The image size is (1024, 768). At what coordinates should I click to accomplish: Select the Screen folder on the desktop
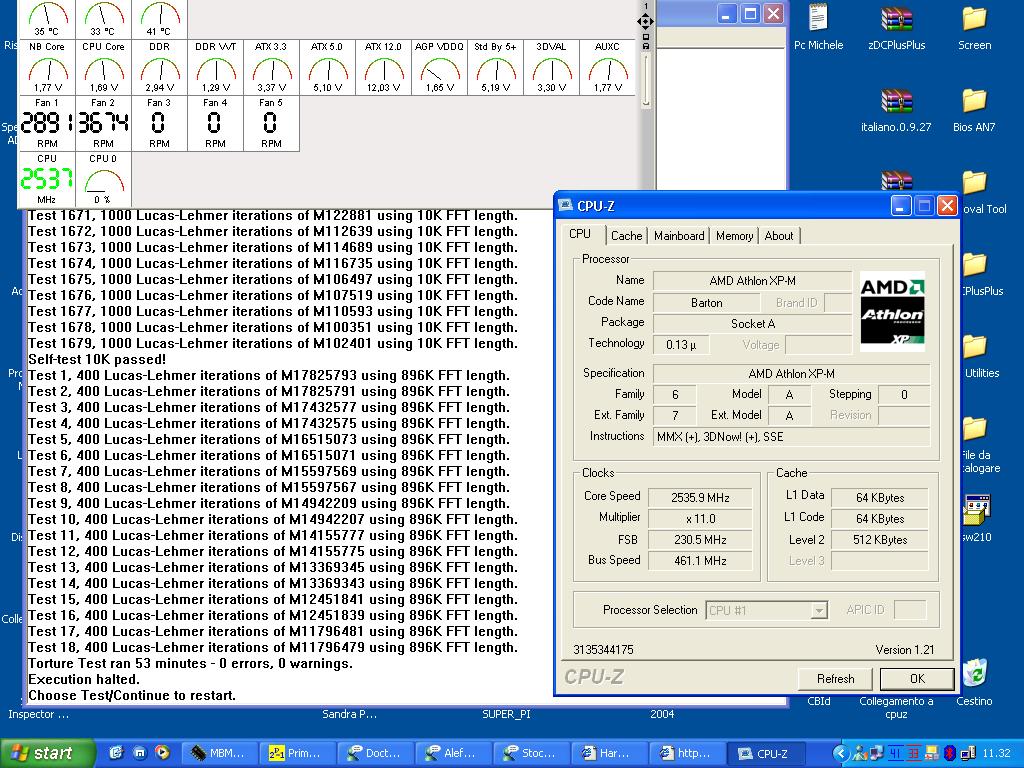(974, 18)
